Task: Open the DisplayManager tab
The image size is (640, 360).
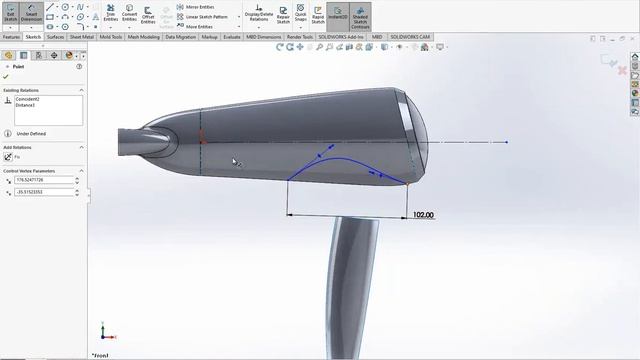Action: (69, 55)
